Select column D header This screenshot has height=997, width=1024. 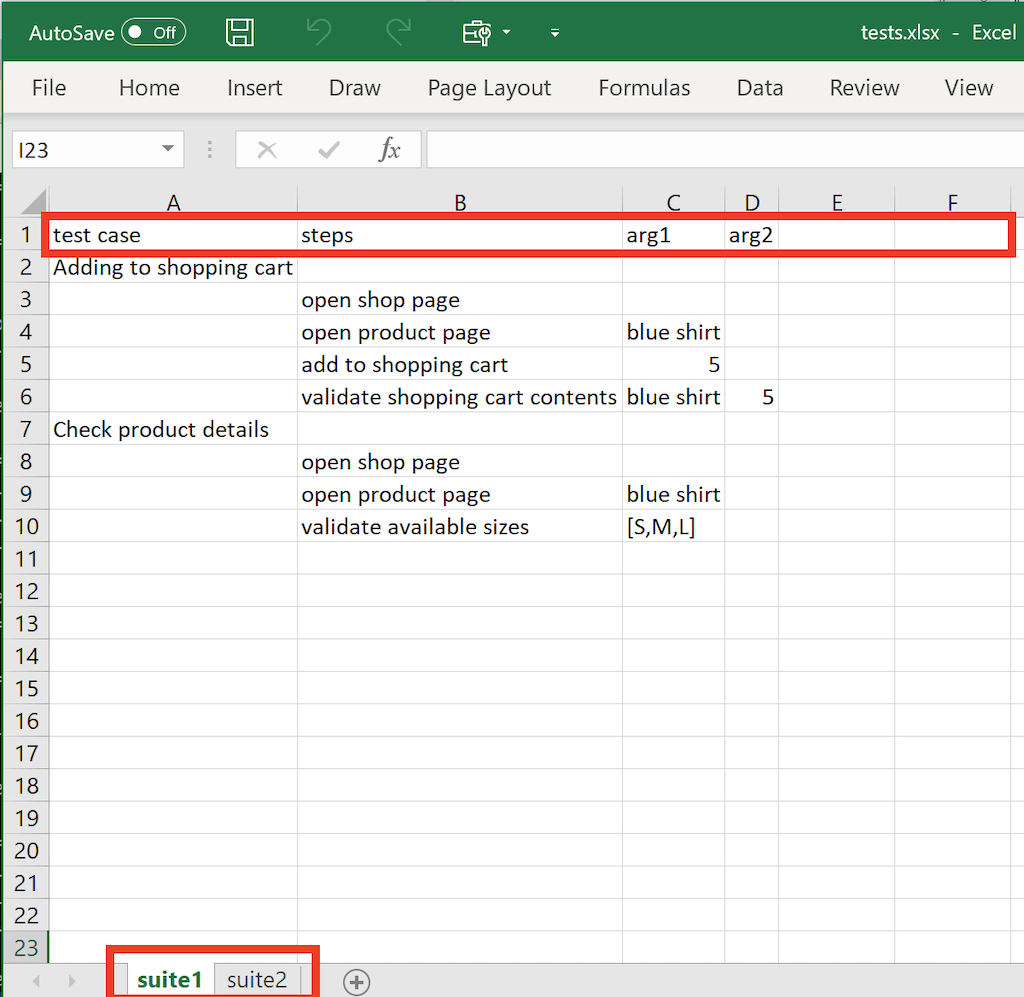[x=752, y=202]
